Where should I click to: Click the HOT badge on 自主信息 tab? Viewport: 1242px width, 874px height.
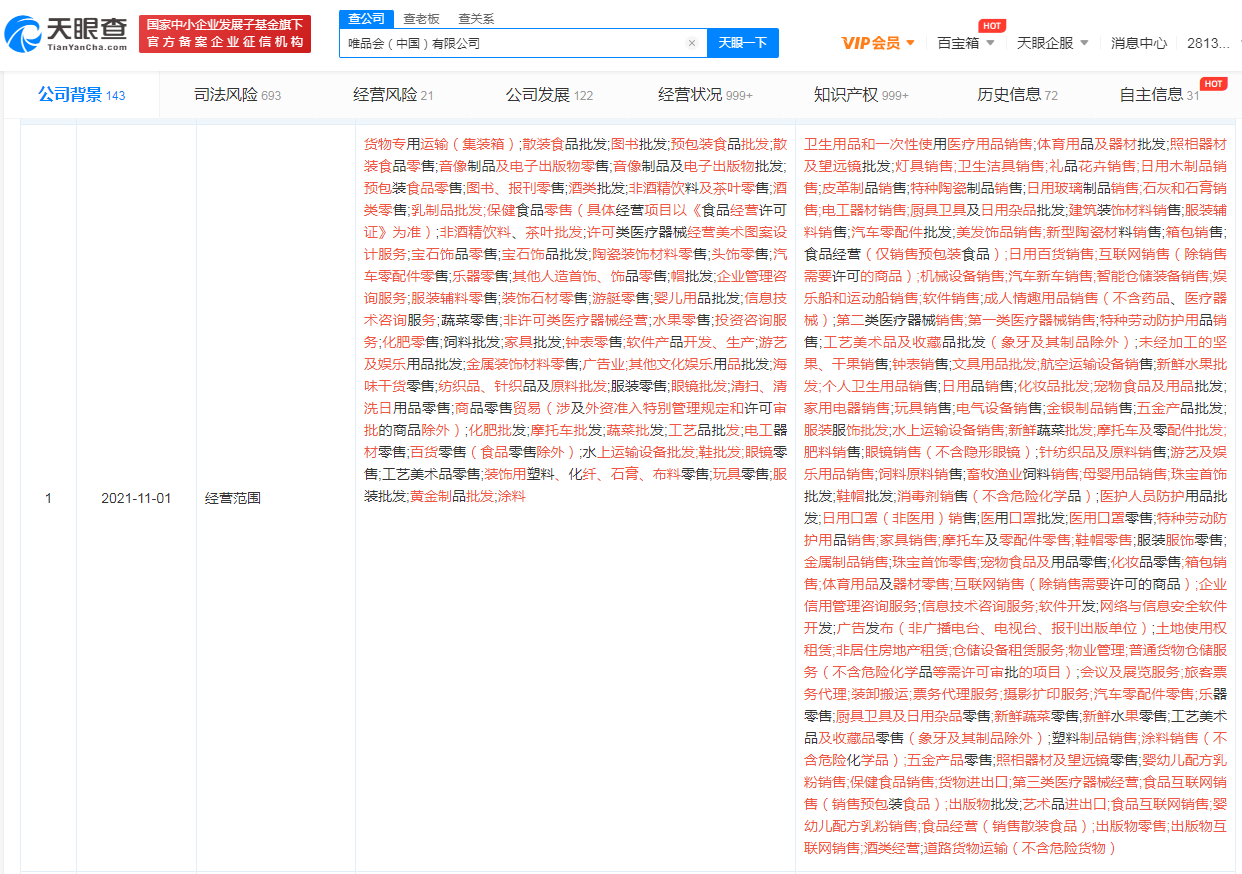click(1214, 84)
